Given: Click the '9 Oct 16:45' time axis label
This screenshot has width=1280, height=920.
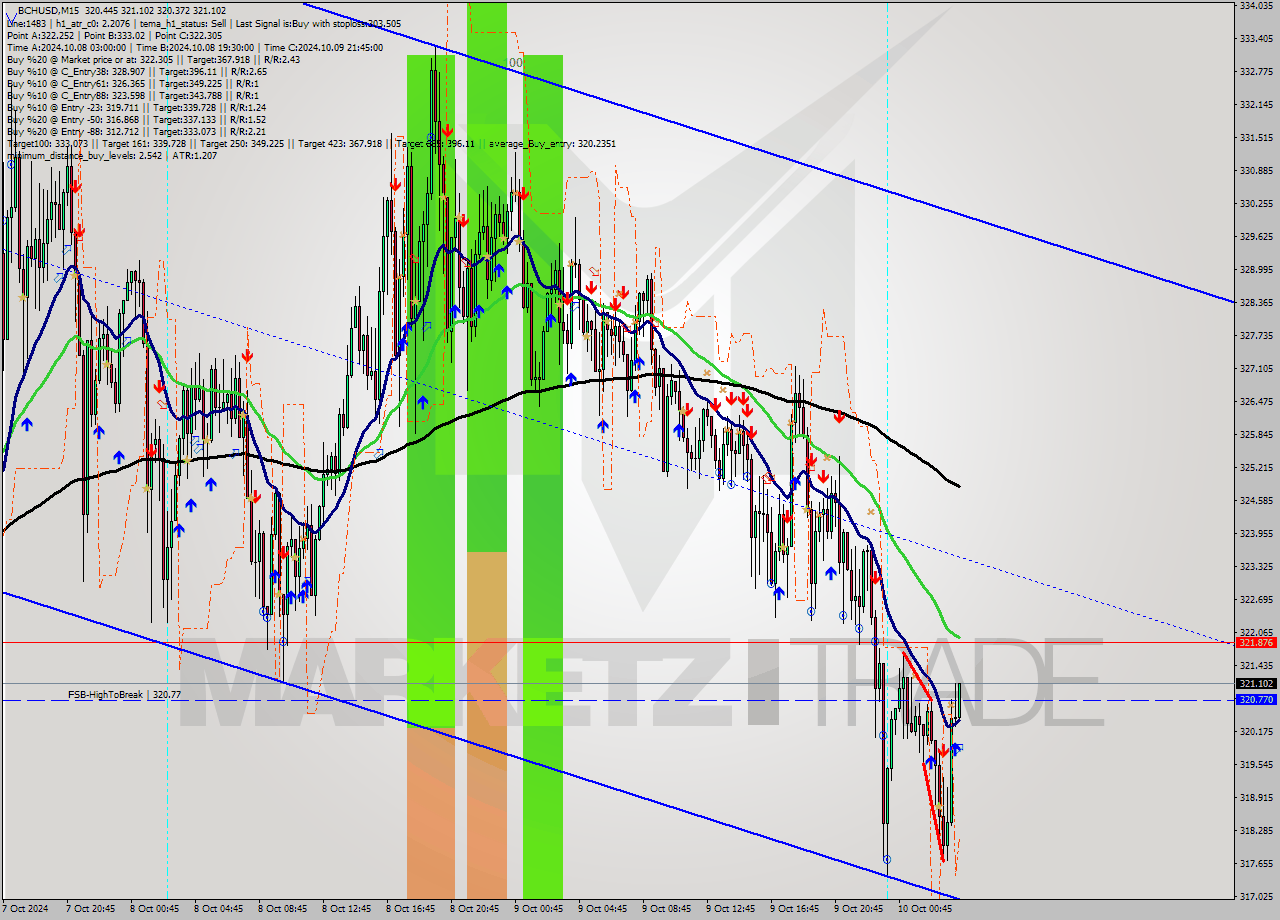Looking at the screenshot, I should click(x=795, y=910).
